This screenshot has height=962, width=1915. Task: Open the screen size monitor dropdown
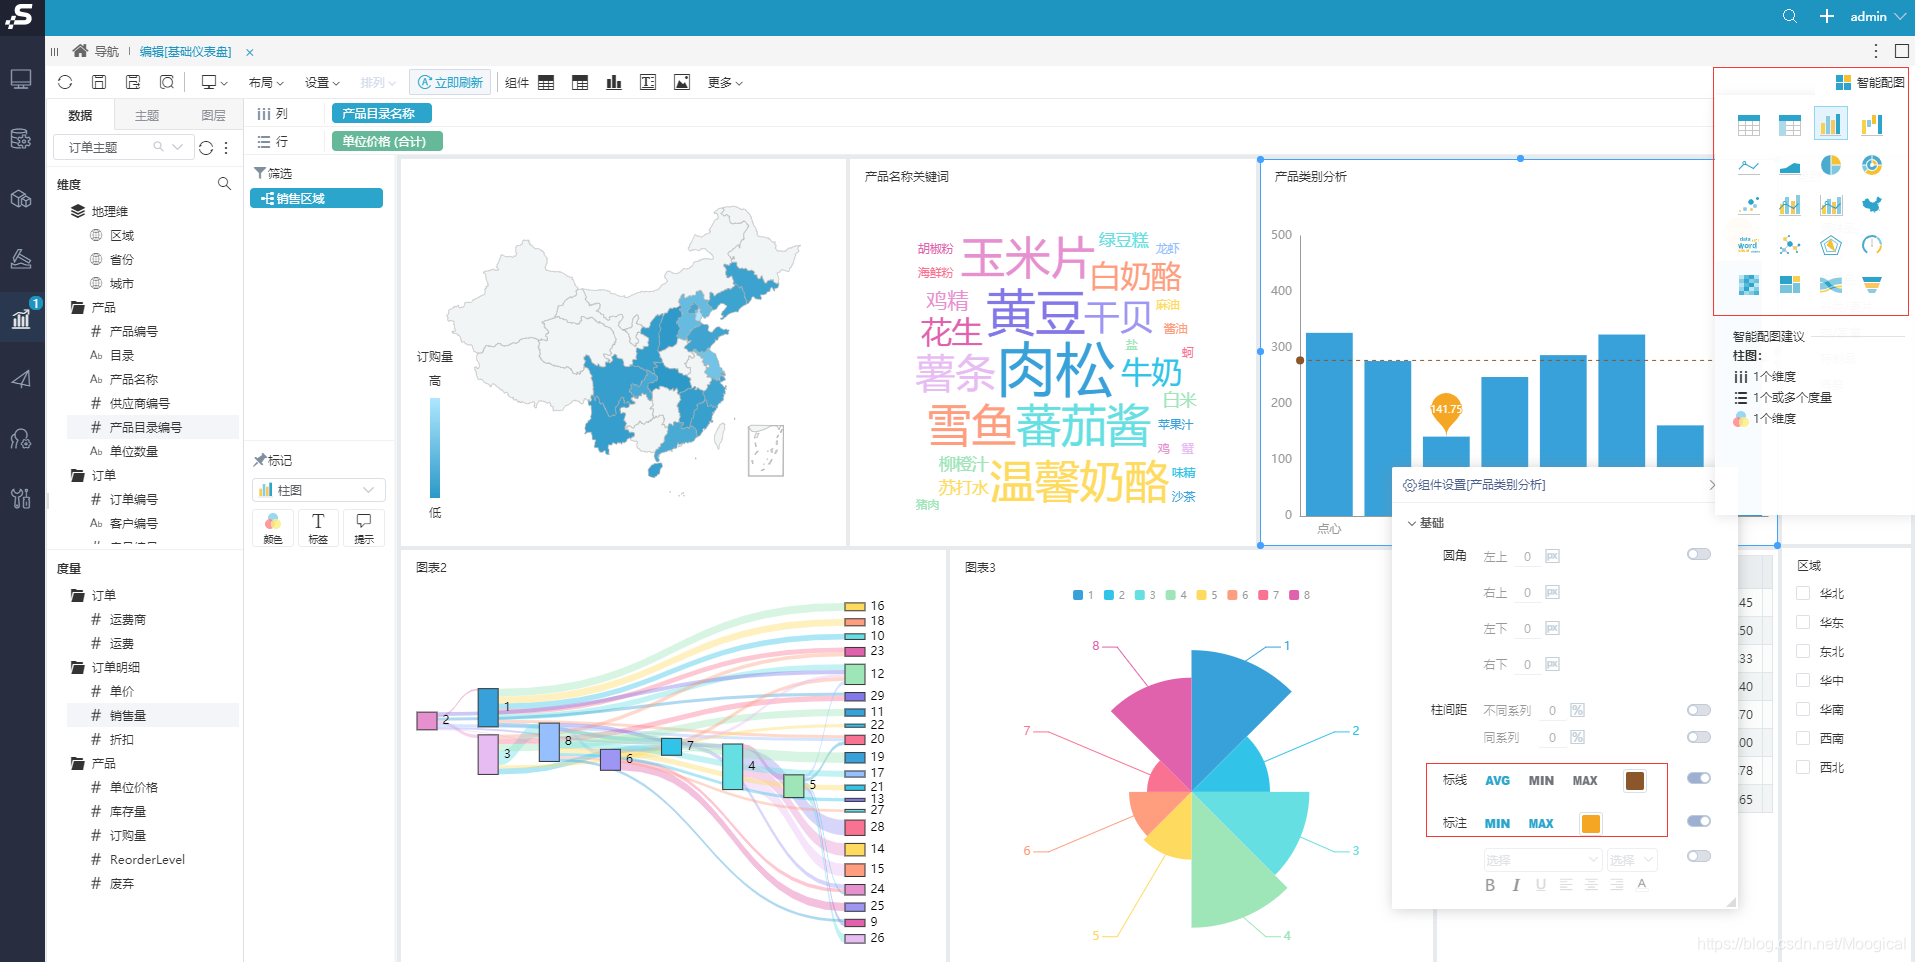point(214,82)
